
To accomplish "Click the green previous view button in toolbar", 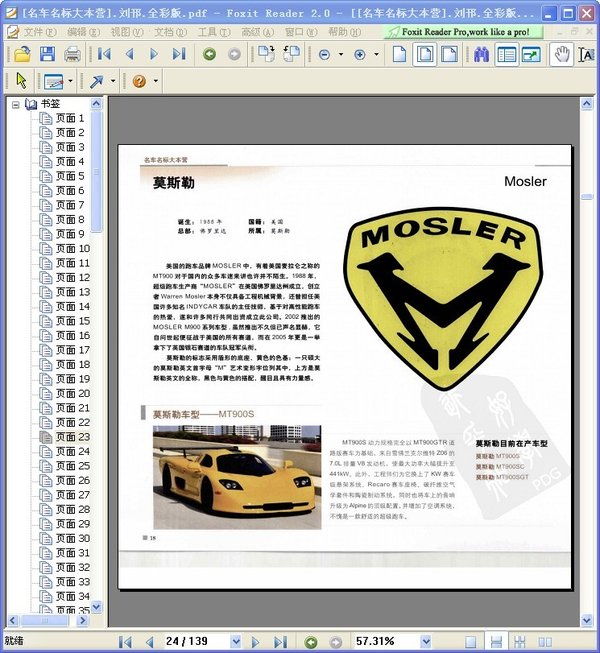I will click(x=209, y=54).
